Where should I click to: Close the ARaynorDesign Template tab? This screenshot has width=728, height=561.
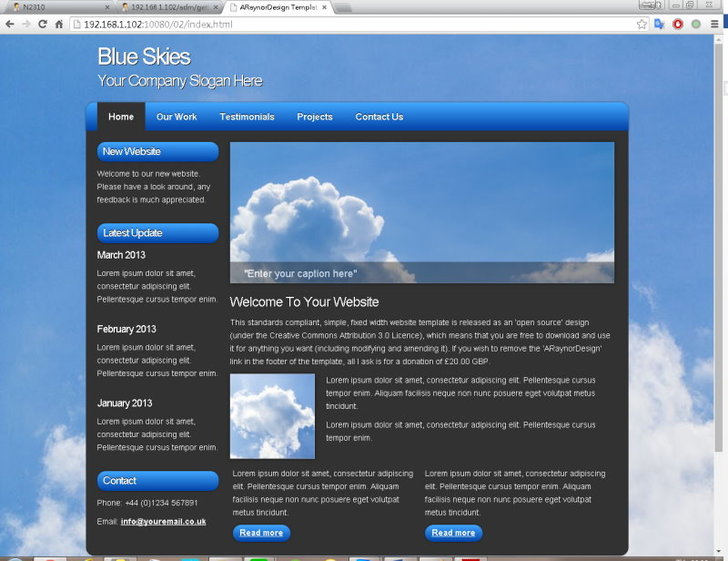click(325, 7)
